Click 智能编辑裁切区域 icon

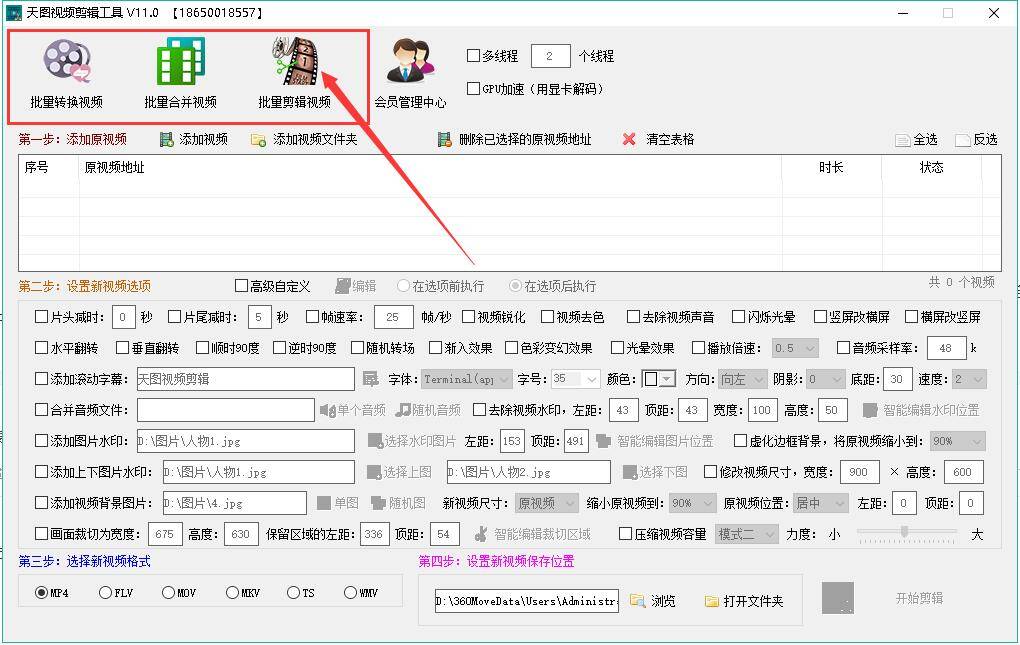(481, 534)
